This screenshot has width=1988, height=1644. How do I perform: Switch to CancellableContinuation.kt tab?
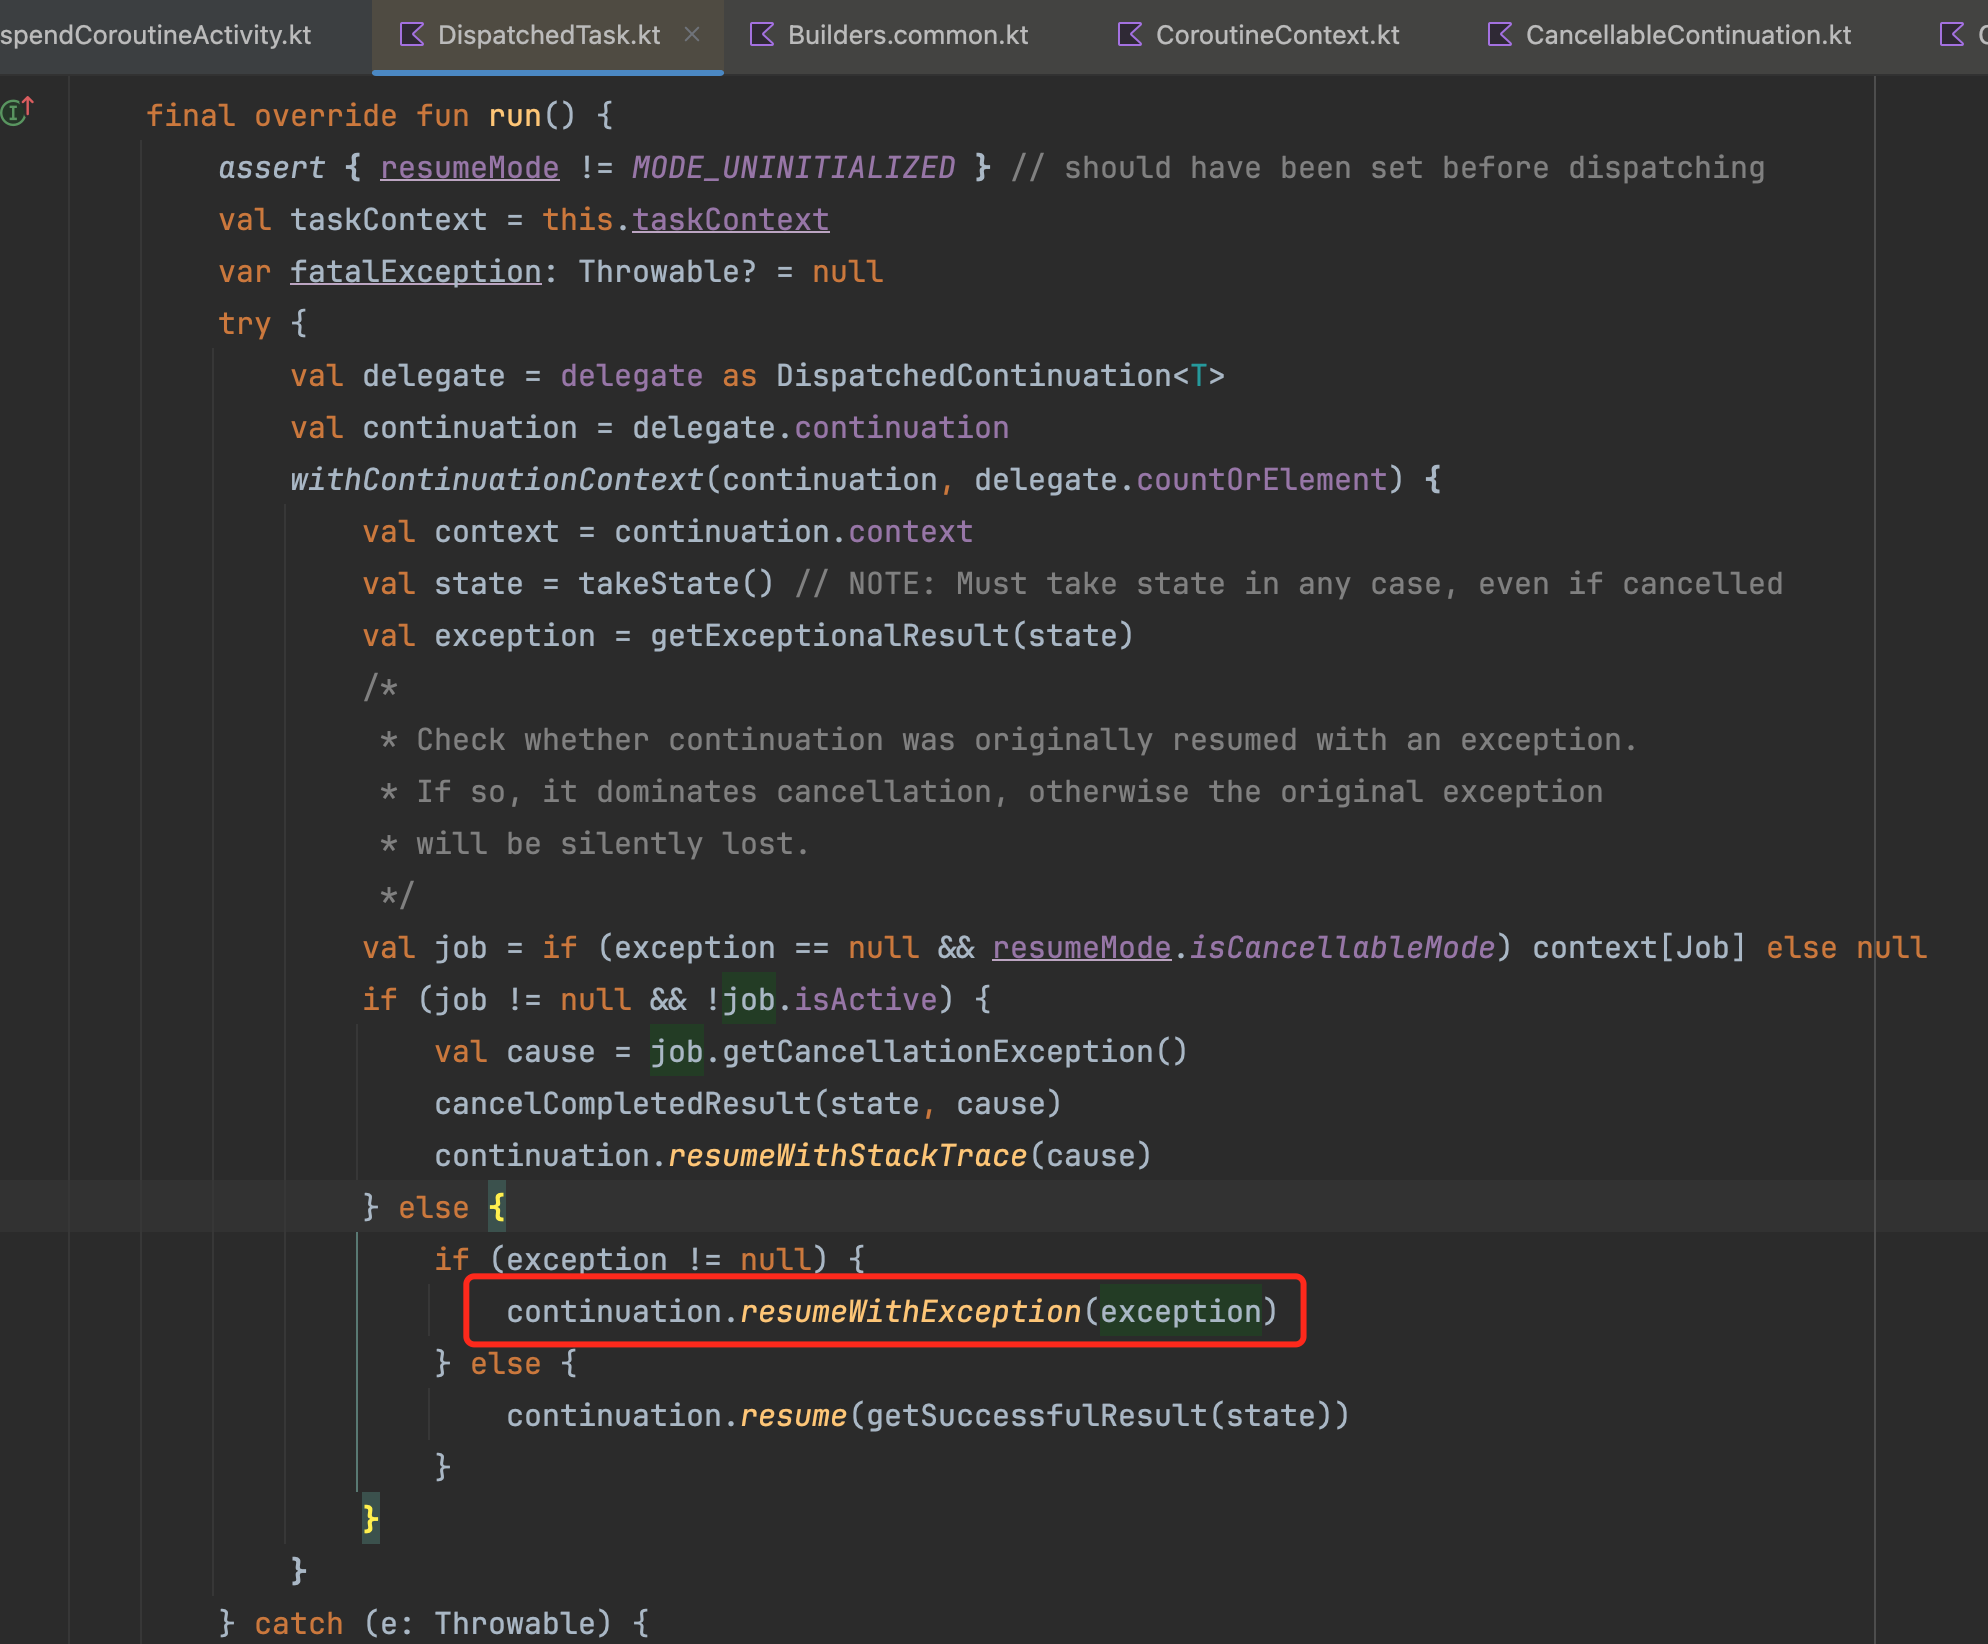pos(1687,35)
